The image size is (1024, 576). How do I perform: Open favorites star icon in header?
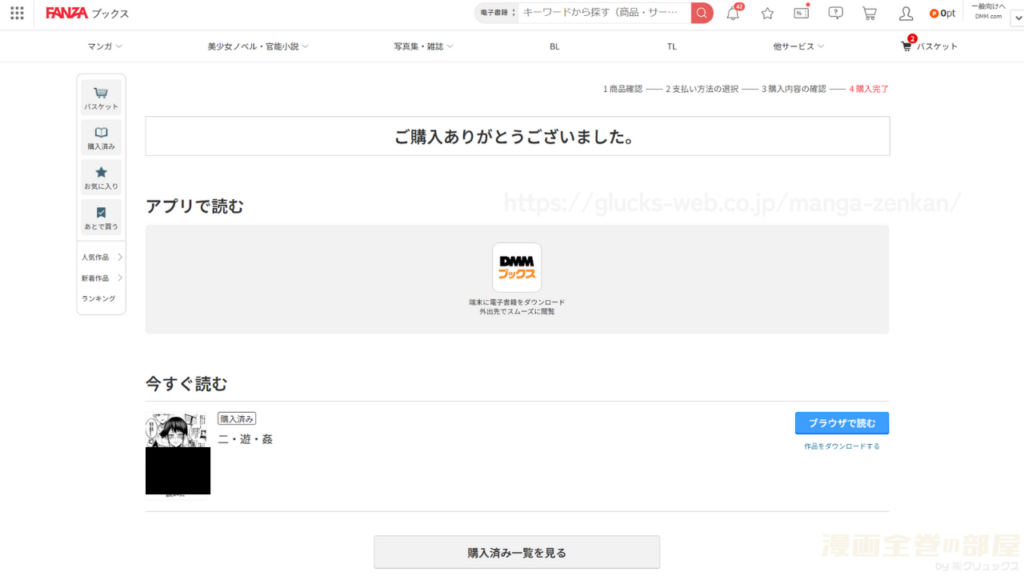pos(767,13)
